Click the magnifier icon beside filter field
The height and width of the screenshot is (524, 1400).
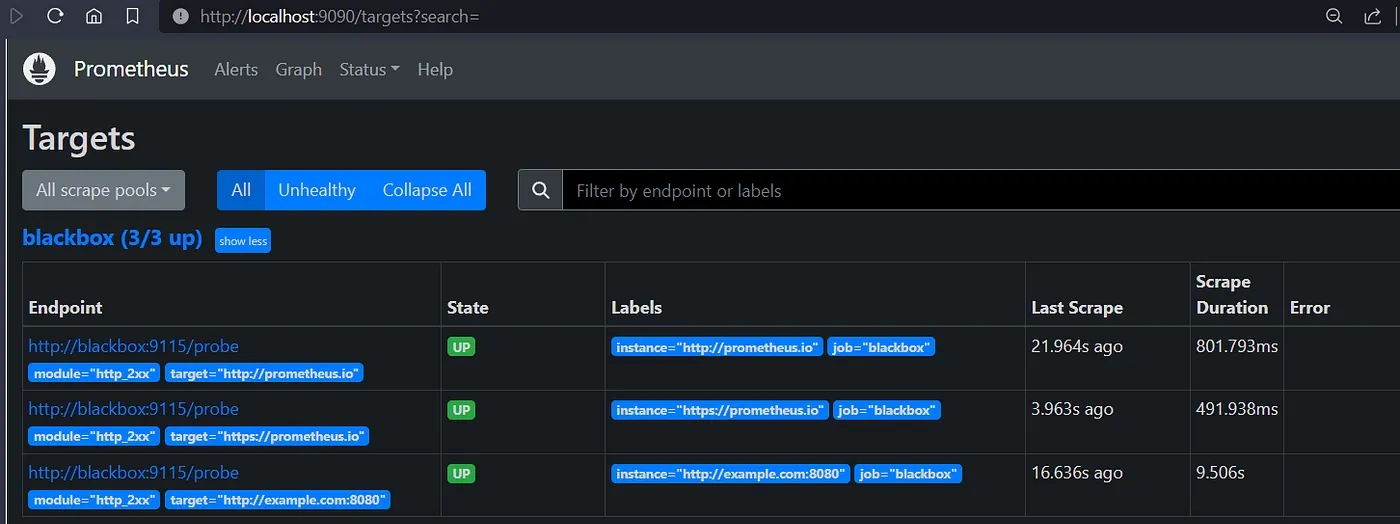(x=541, y=190)
